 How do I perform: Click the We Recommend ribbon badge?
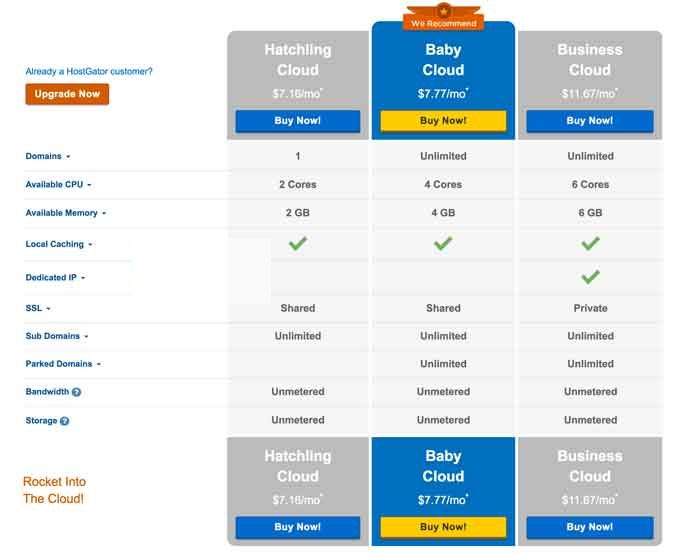click(x=444, y=18)
